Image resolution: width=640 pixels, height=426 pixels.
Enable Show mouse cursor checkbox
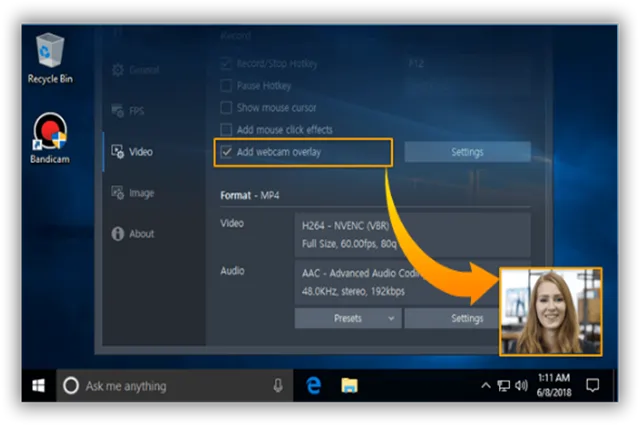click(226, 108)
